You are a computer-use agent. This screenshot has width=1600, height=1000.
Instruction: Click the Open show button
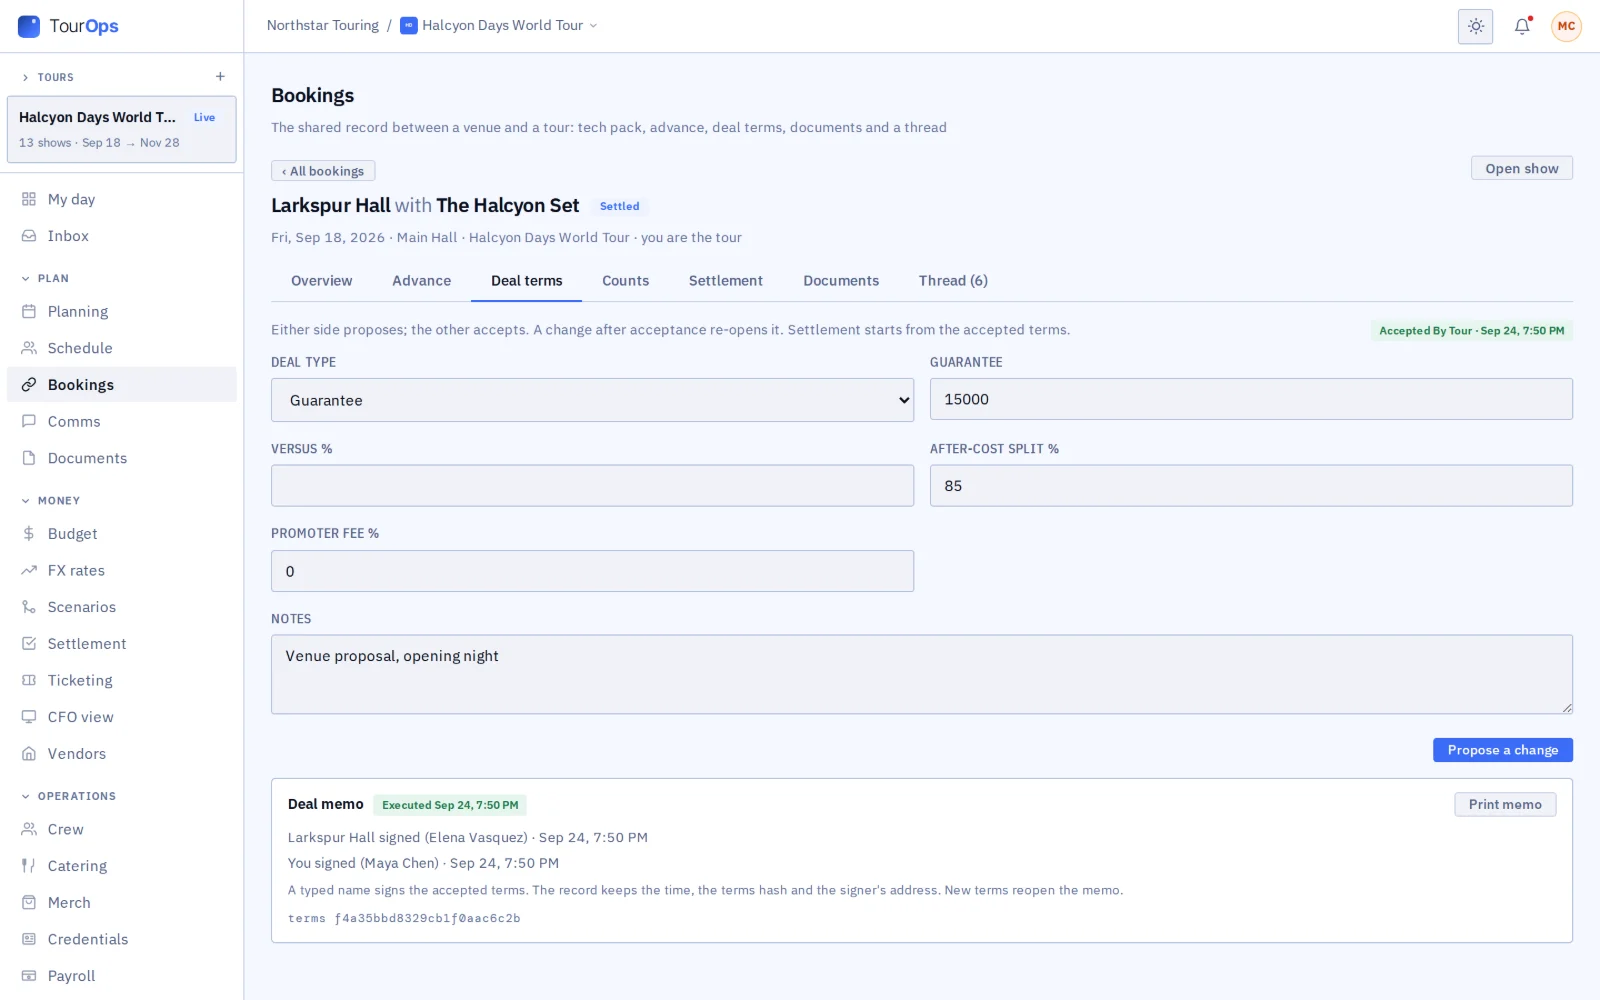(x=1521, y=169)
